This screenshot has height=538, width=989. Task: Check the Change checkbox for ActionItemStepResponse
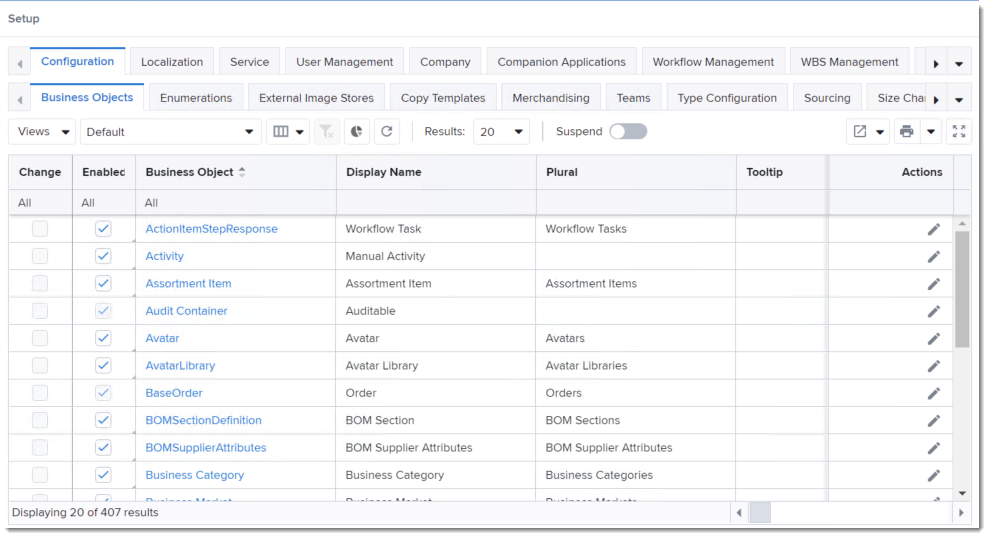pyautogui.click(x=40, y=229)
